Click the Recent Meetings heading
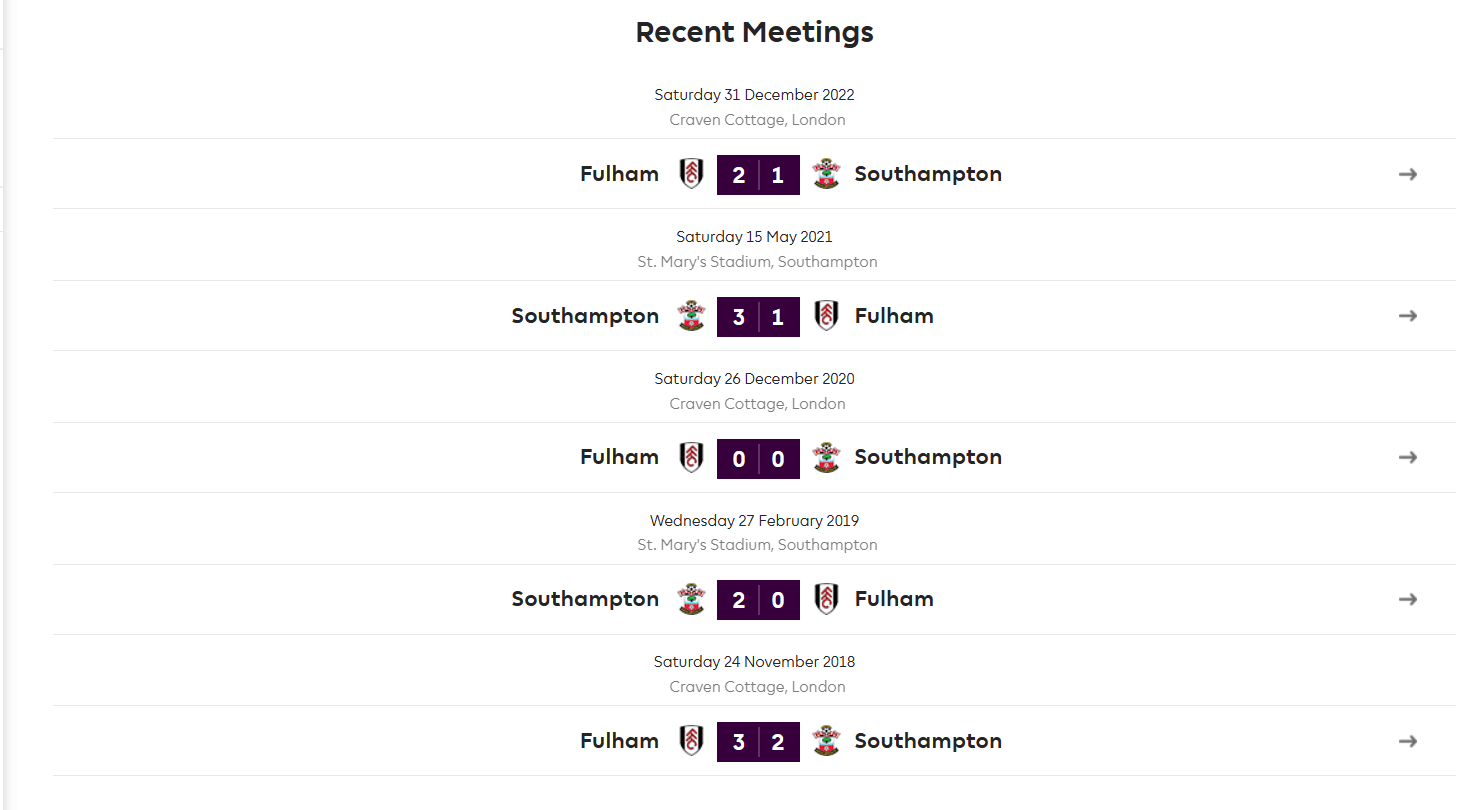Viewport: 1480px width, 810px height. pos(755,32)
